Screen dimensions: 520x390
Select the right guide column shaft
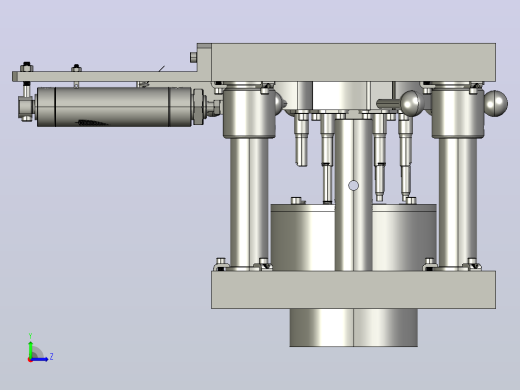coord(458,202)
